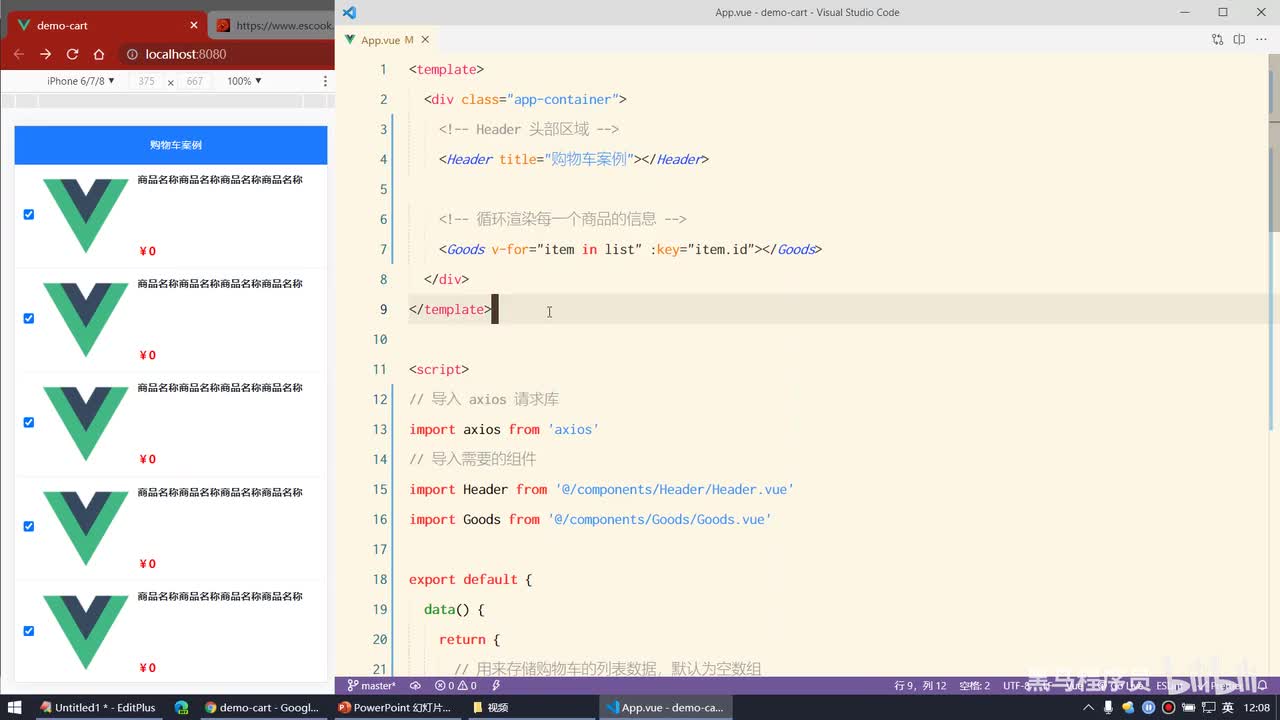This screenshot has width=1280, height=720.
Task: Open errors and warnings count in status bar
Action: 456,686
